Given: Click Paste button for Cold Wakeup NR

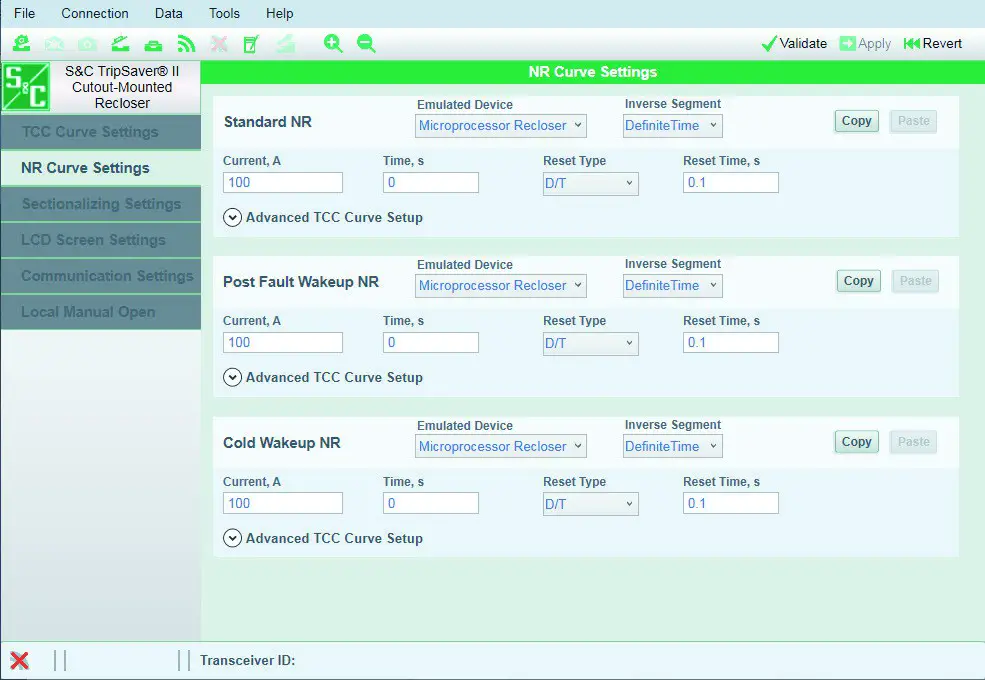Looking at the screenshot, I should click(913, 442).
